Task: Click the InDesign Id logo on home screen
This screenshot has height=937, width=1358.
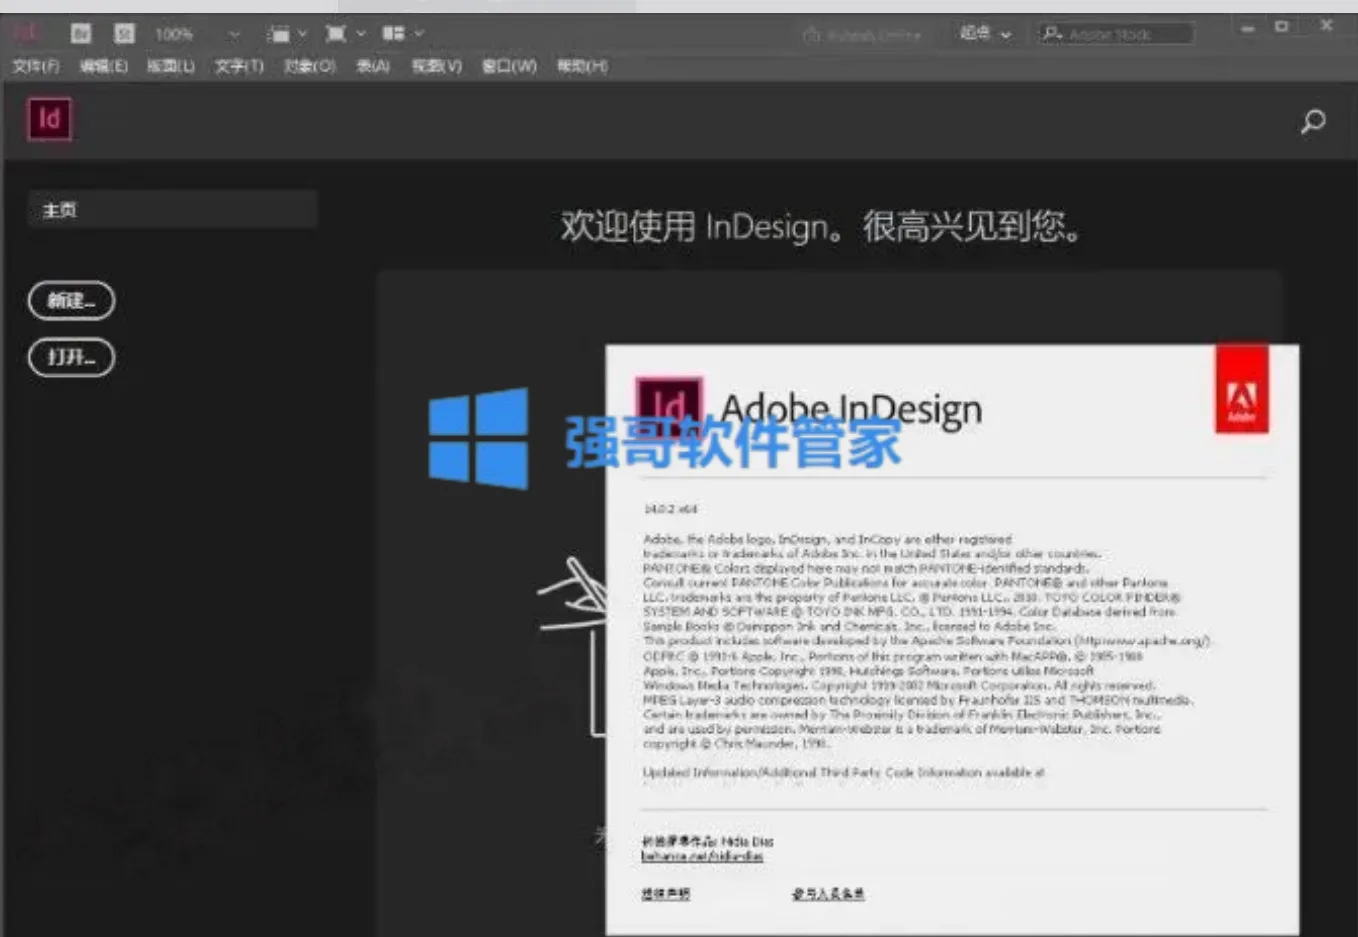Action: 49,119
